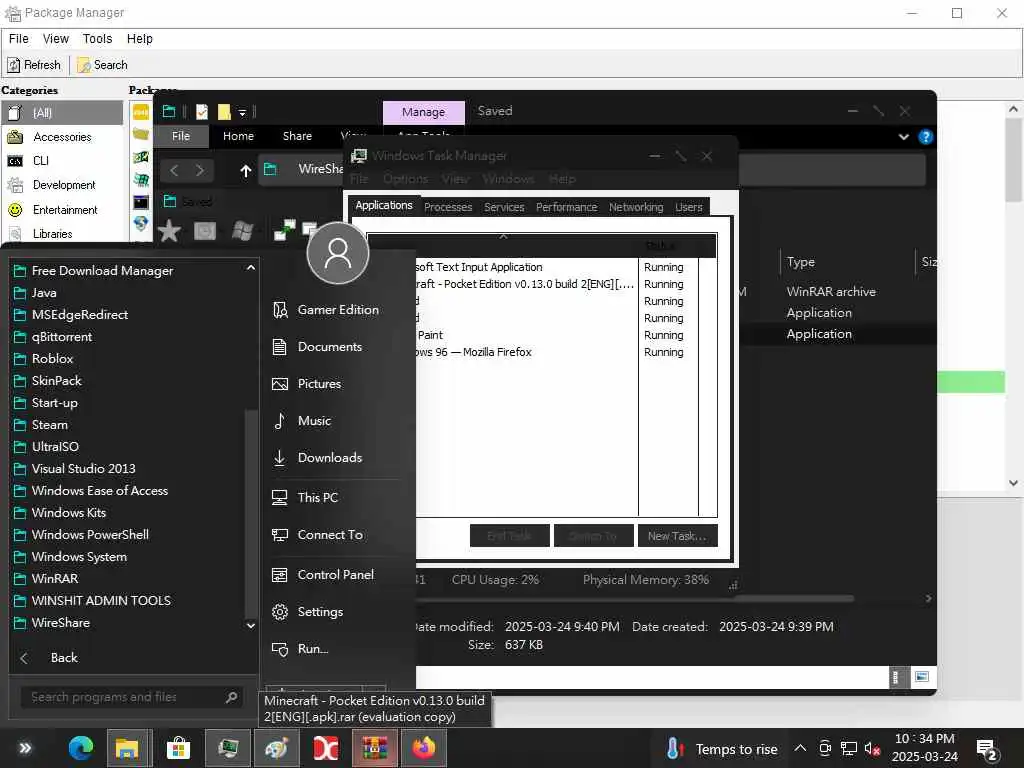Switch to Processes tab in Task Manager
The width and height of the screenshot is (1024, 768).
448,207
